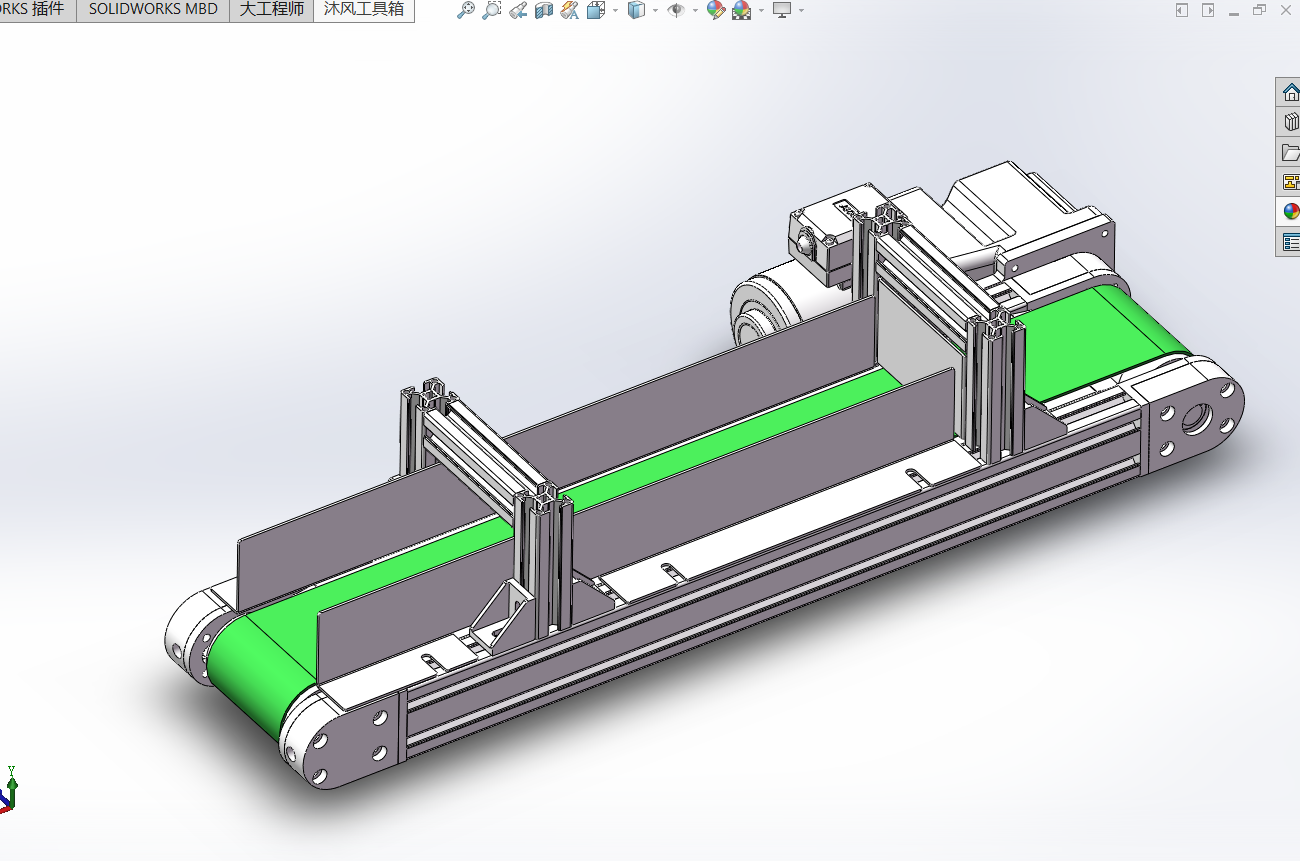The width and height of the screenshot is (1300, 861).
Task: Open the Design Library task pane icon
Action: (1290, 123)
